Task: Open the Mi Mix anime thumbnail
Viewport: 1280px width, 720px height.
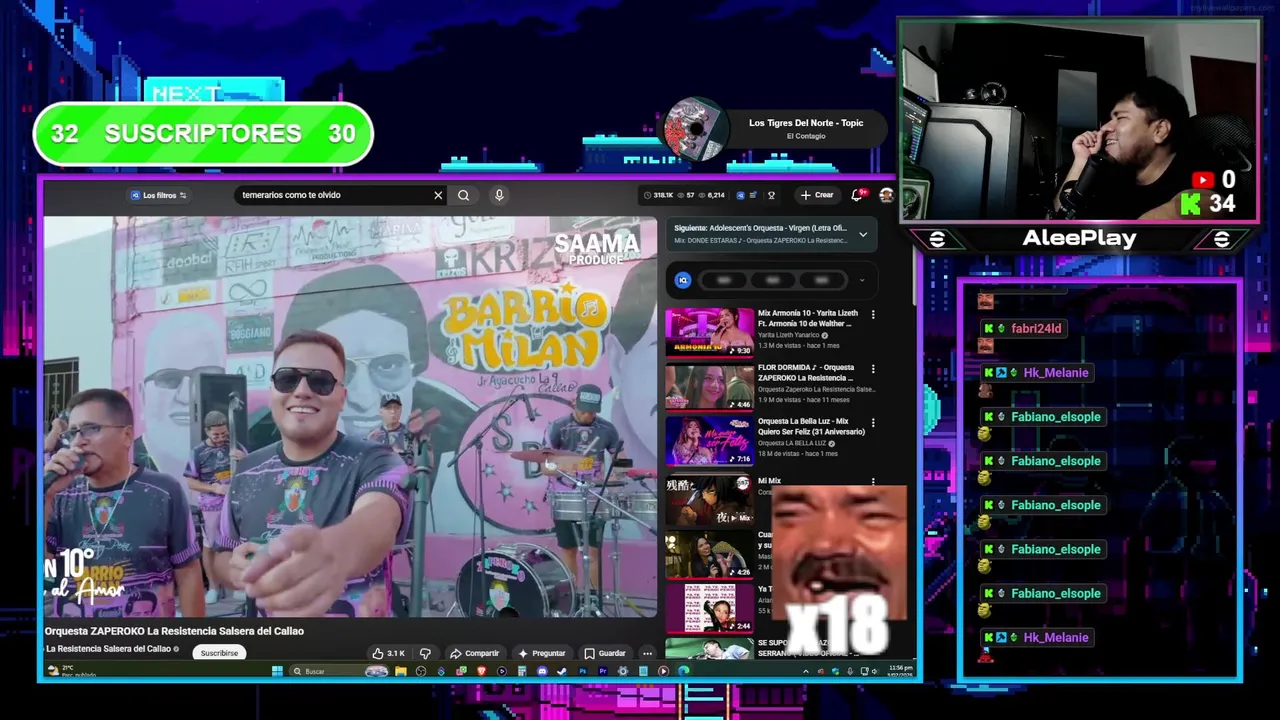Action: [x=709, y=500]
